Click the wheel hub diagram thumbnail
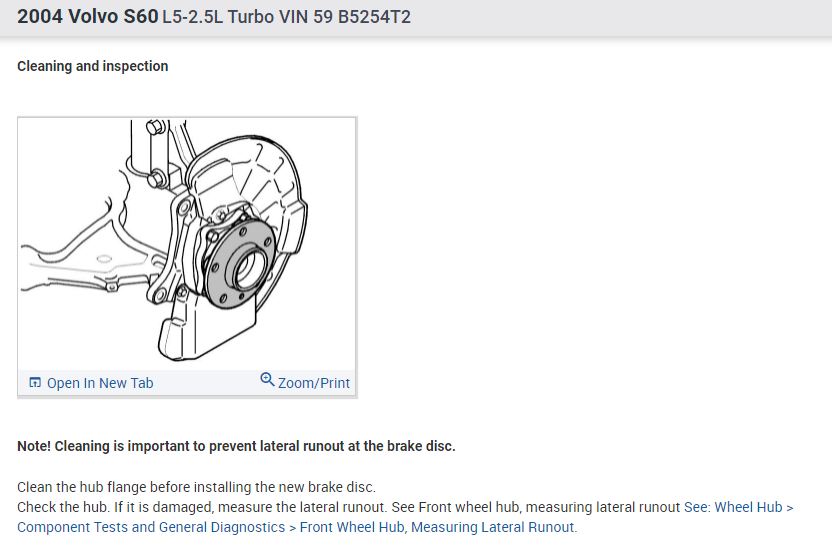This screenshot has width=832, height=560. pos(187,244)
